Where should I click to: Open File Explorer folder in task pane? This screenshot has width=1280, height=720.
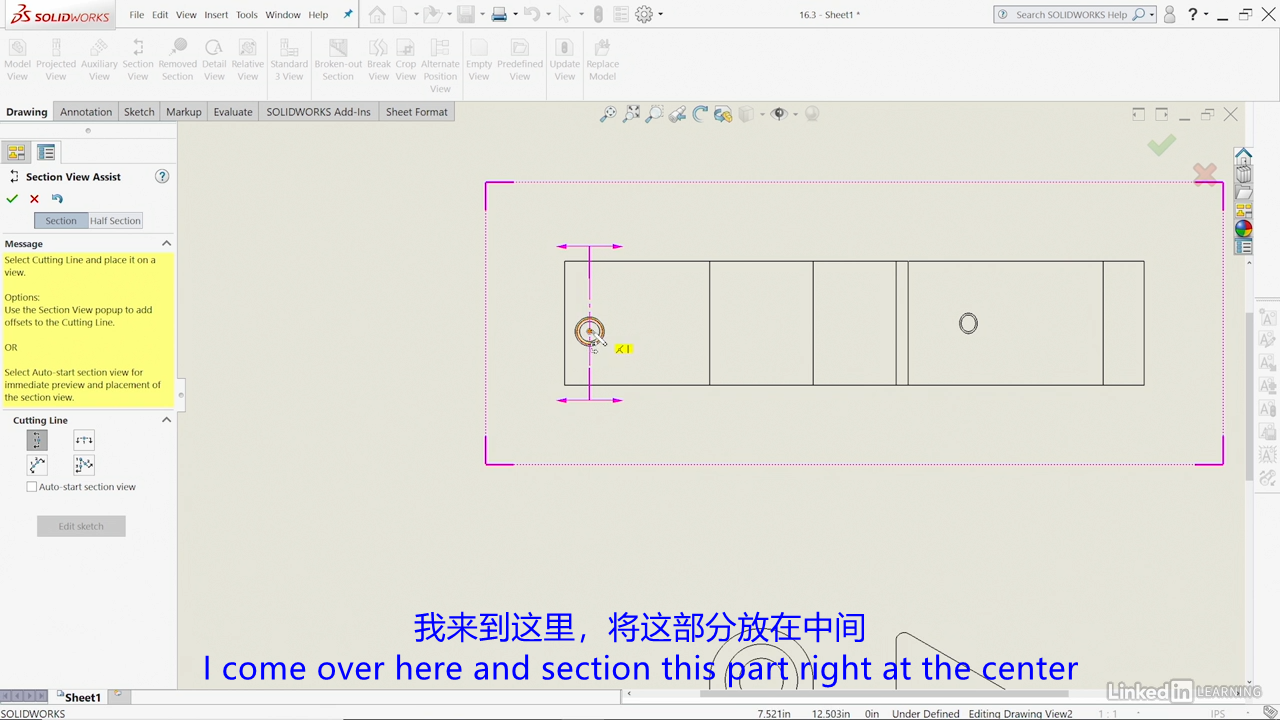[1243, 192]
